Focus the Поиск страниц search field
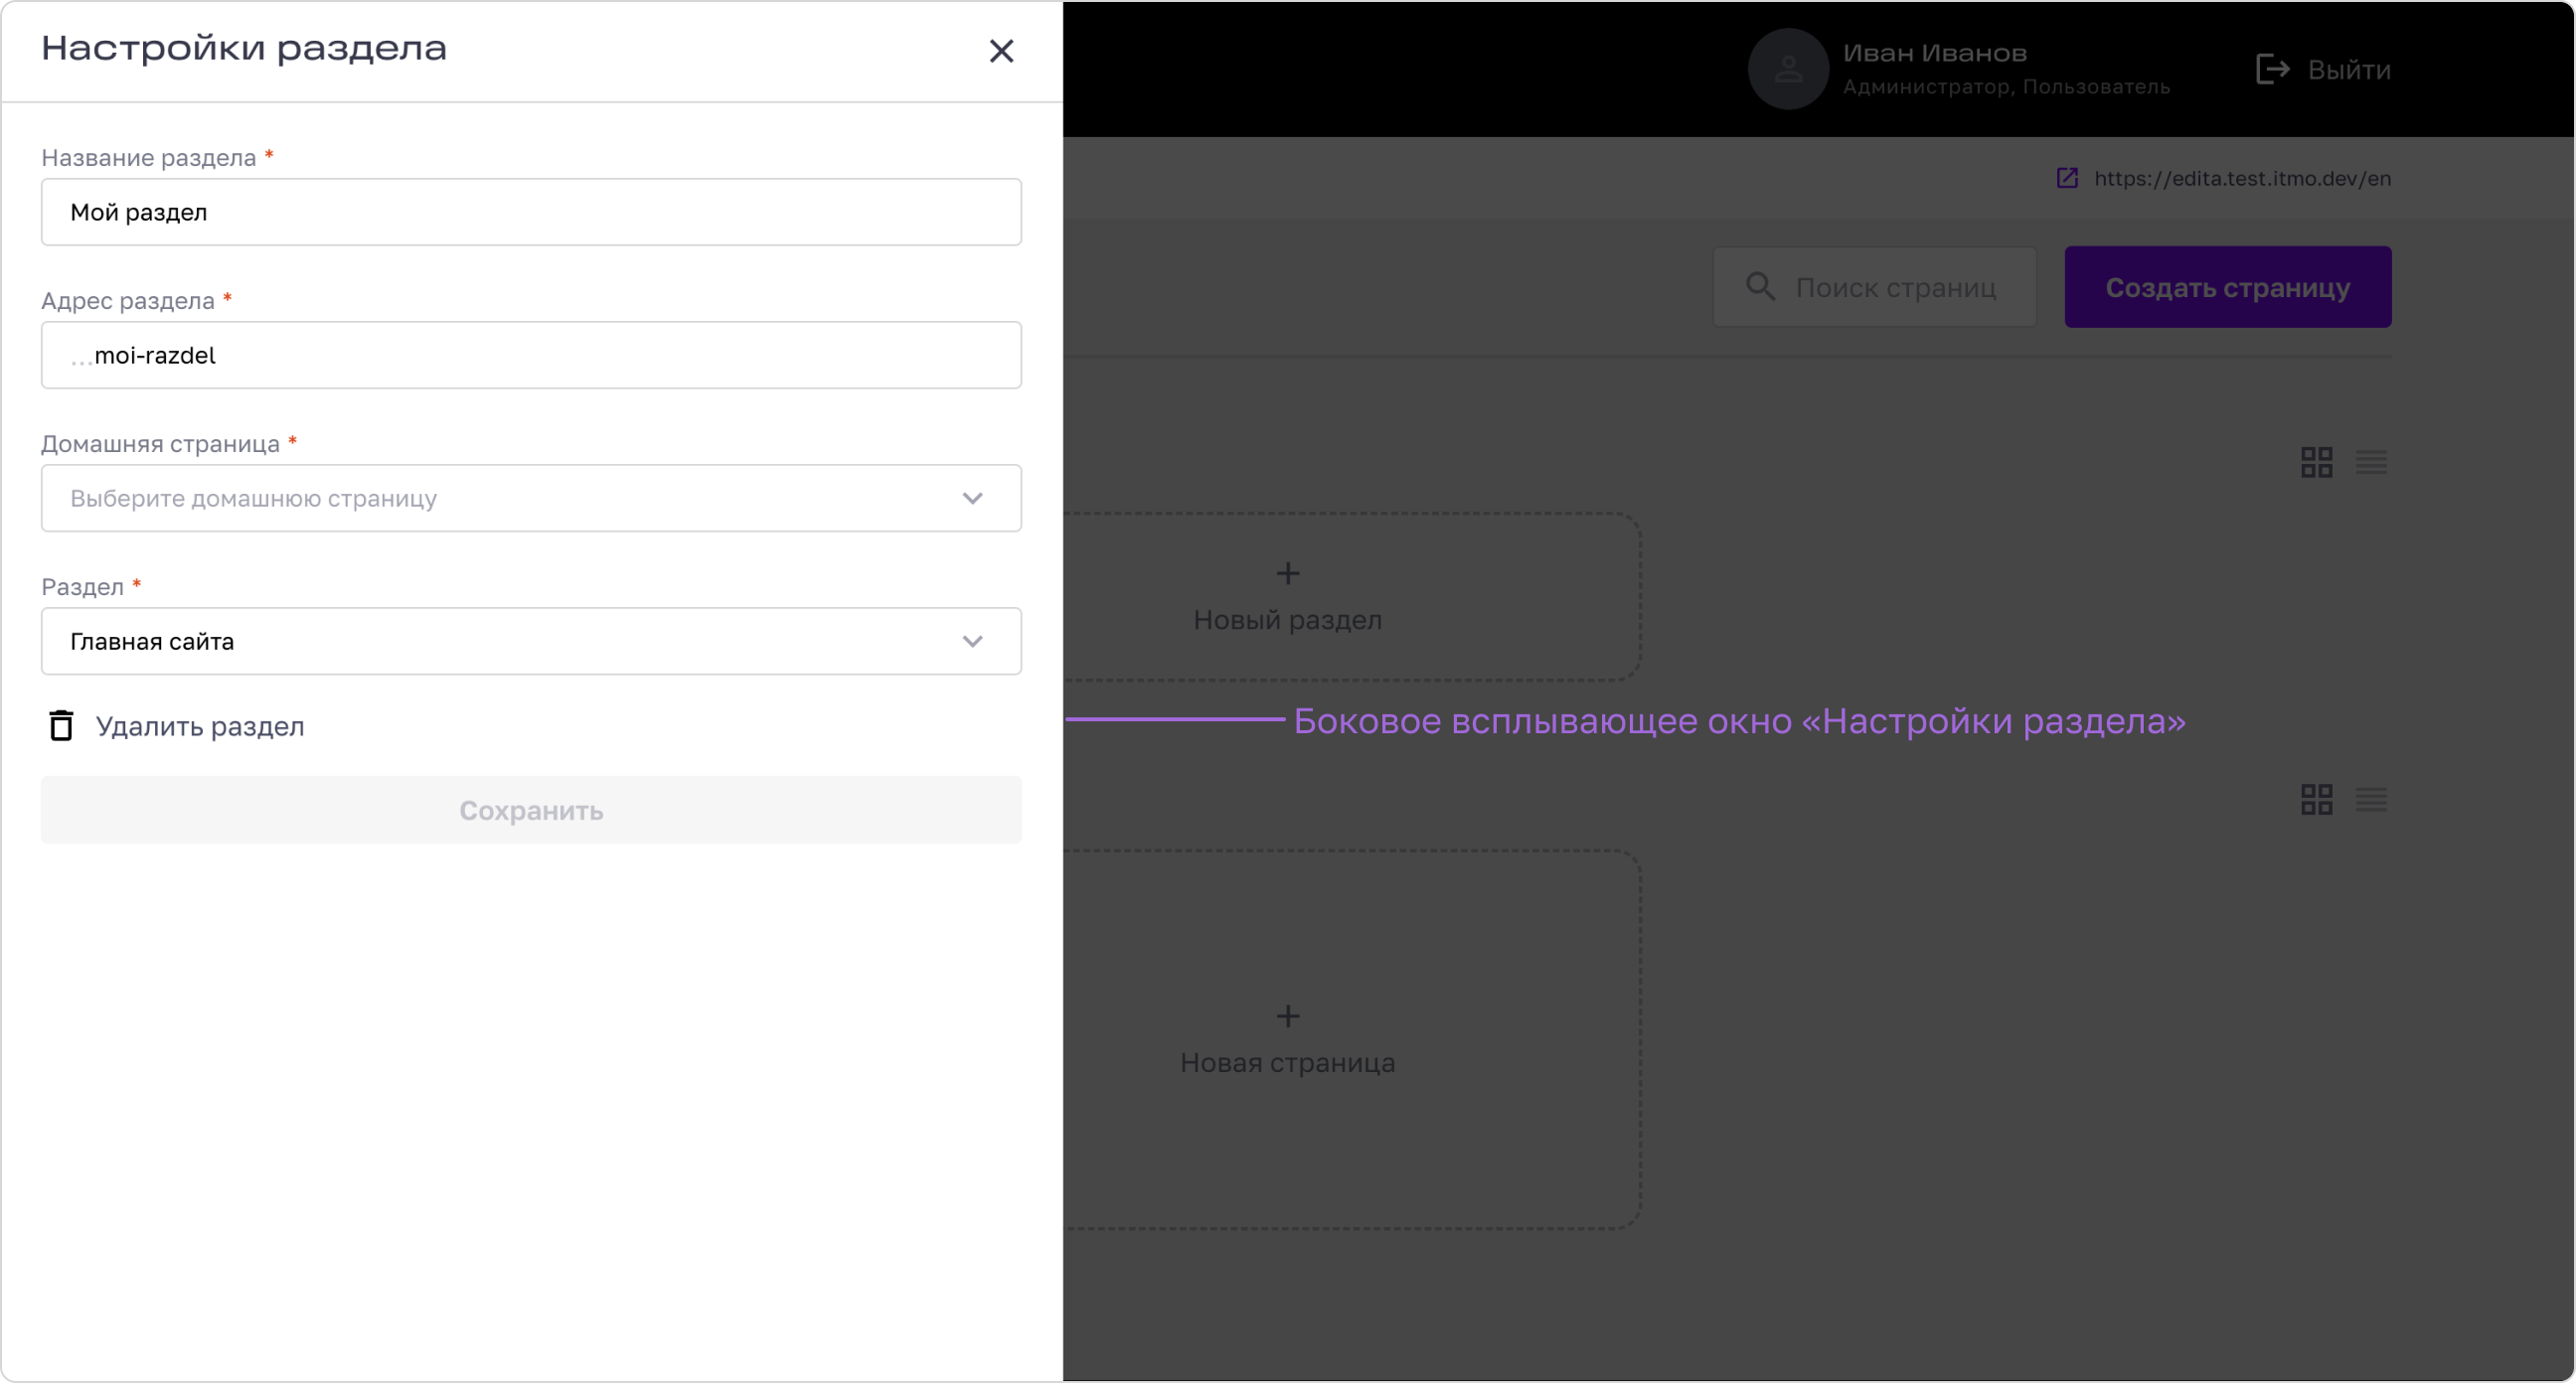This screenshot has height=1383, width=2576. point(1874,287)
